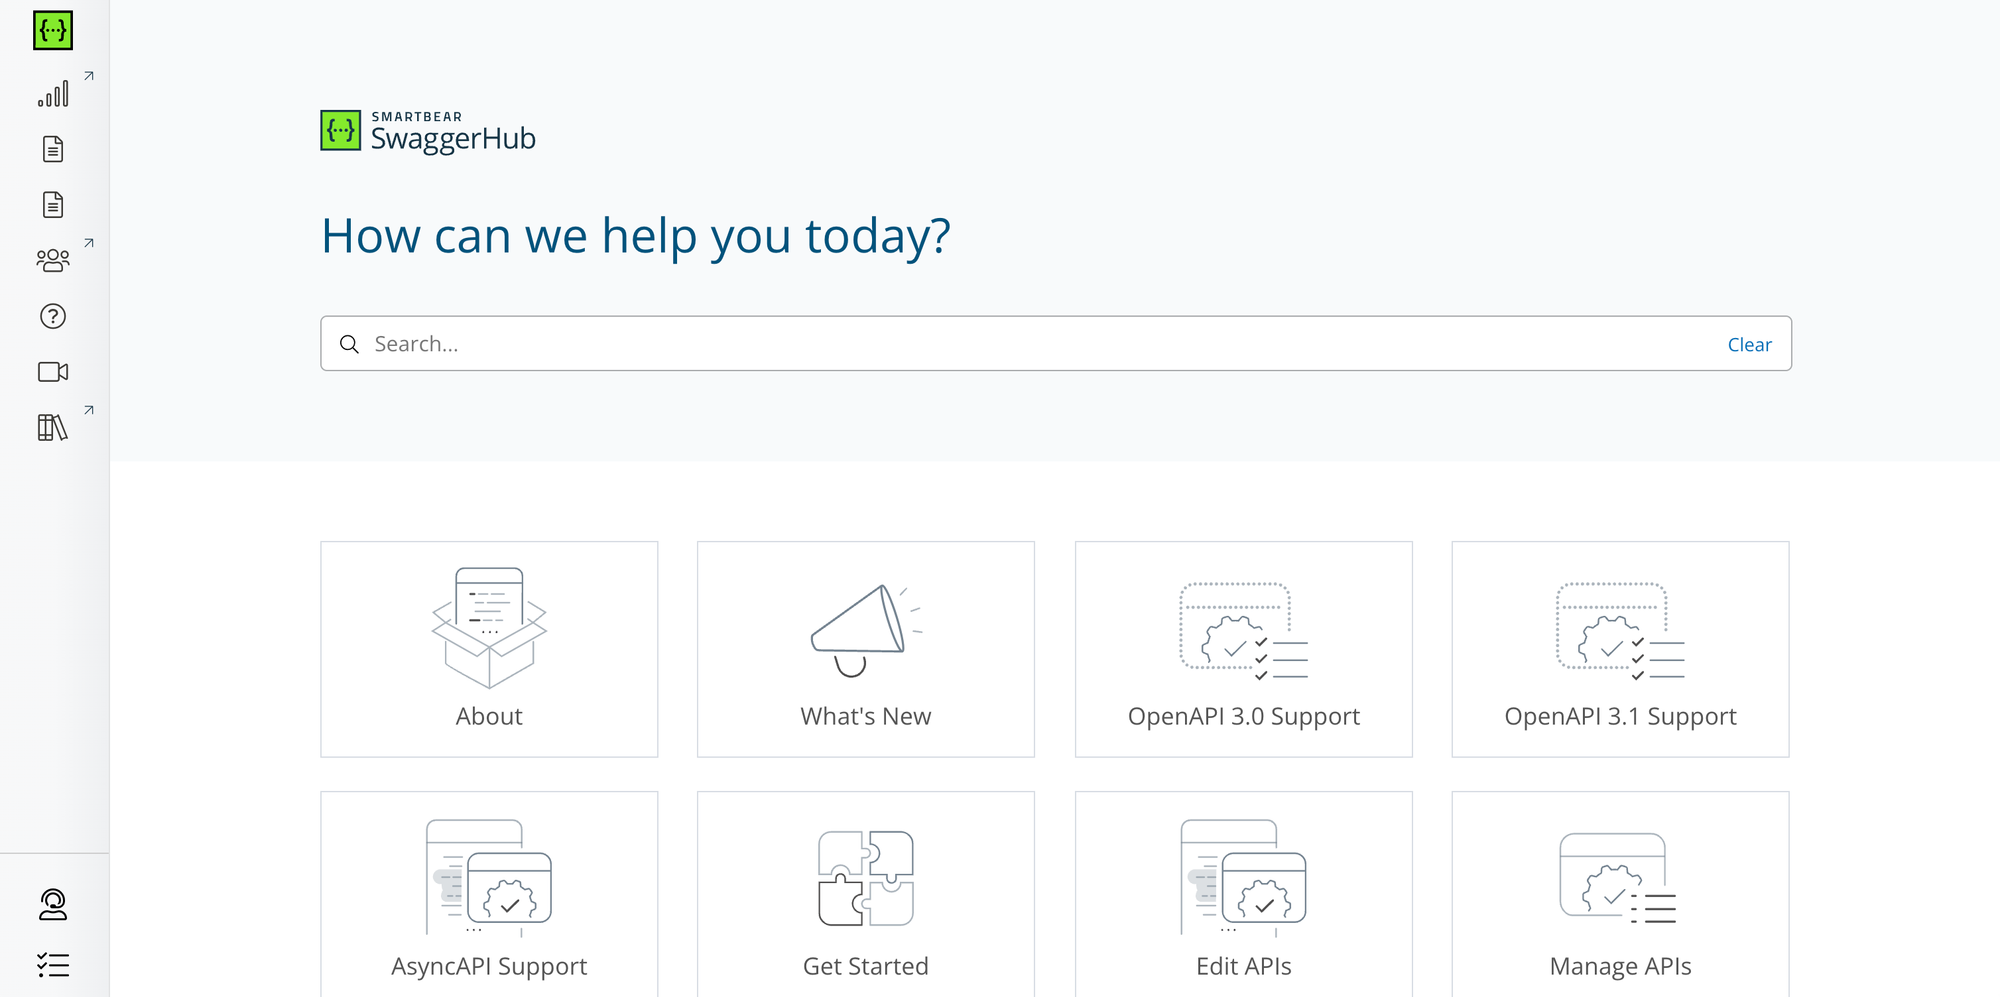Screen dimensions: 2000x997
Task: Open OpenAPI 3.0 Support documentation
Action: (1243, 649)
